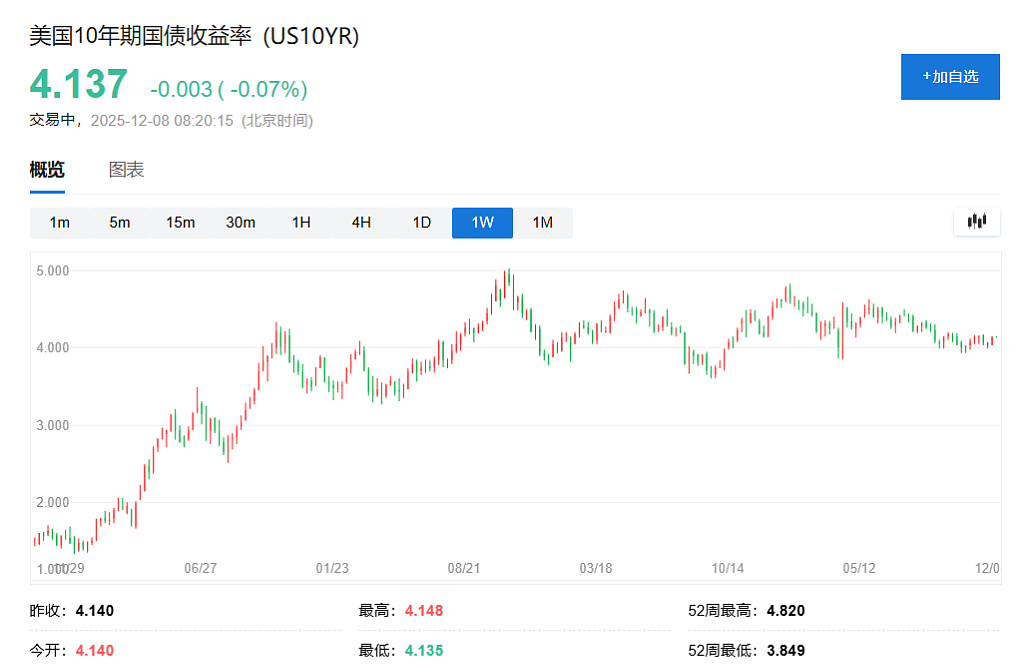The height and width of the screenshot is (669, 1024).
Task: Switch to the 概览 overview tab
Action: point(47,170)
